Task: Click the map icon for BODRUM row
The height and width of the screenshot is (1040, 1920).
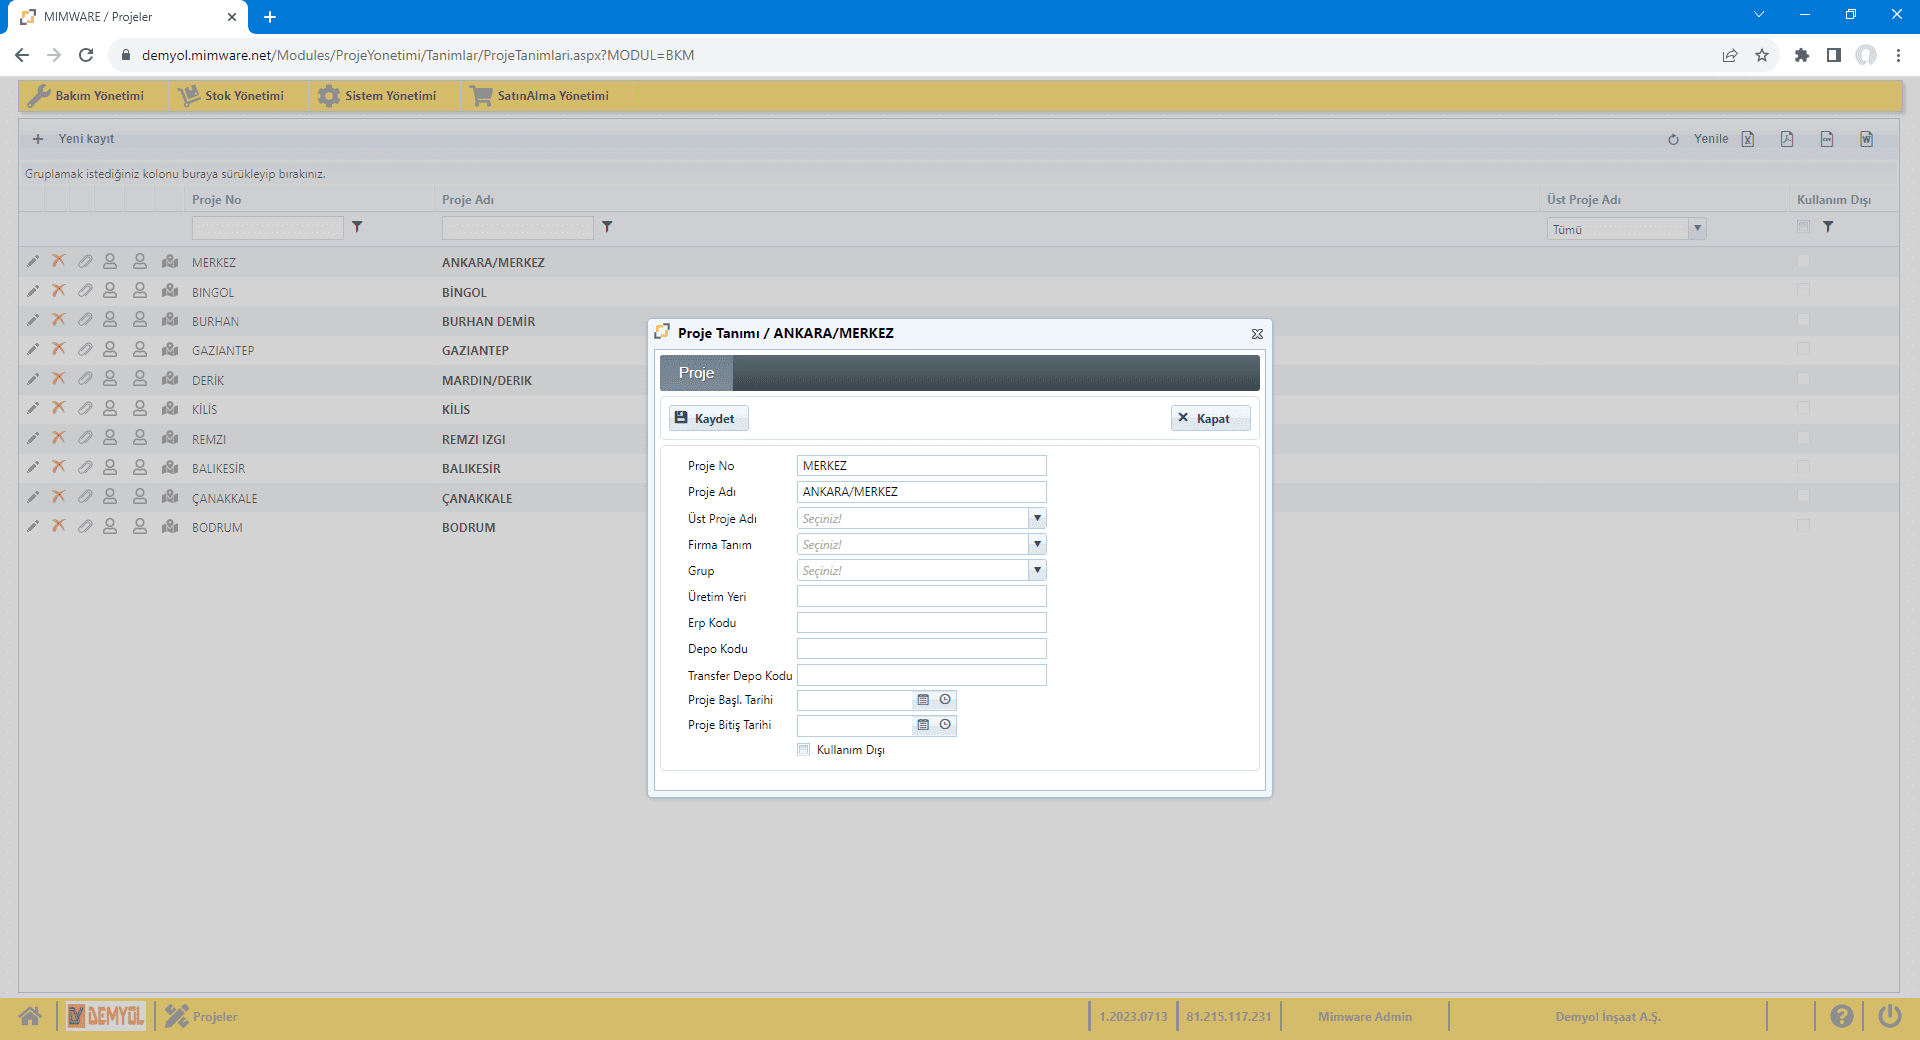Action: (170, 526)
